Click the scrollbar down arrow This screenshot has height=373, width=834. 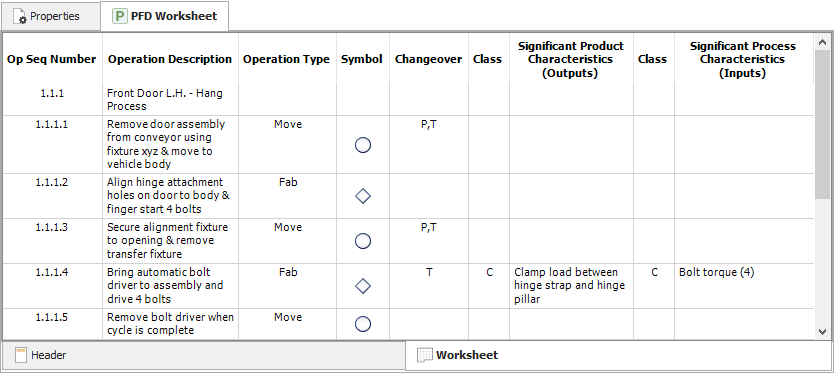[822, 331]
